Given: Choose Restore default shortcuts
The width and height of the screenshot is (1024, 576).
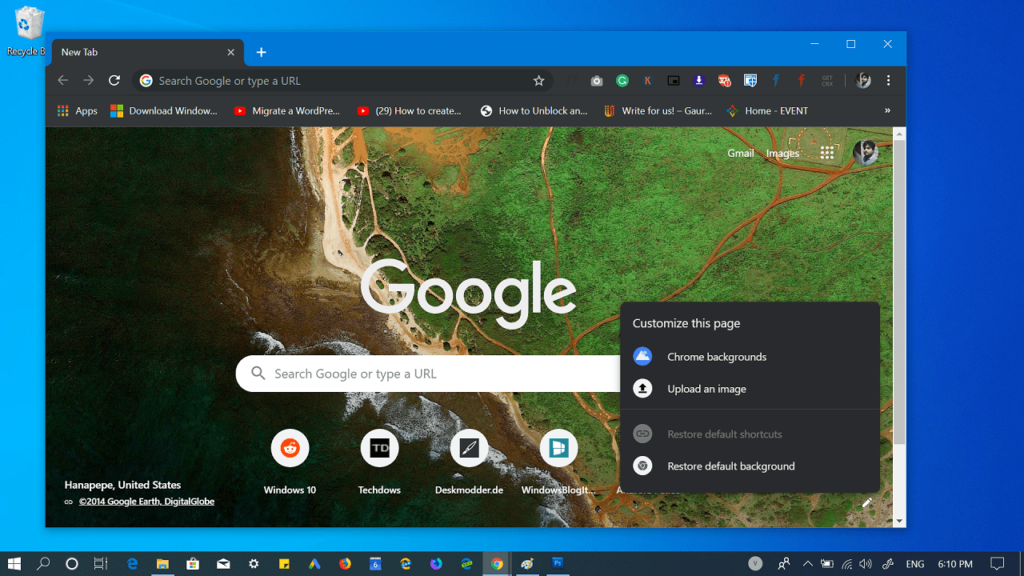Looking at the screenshot, I should [x=750, y=434].
